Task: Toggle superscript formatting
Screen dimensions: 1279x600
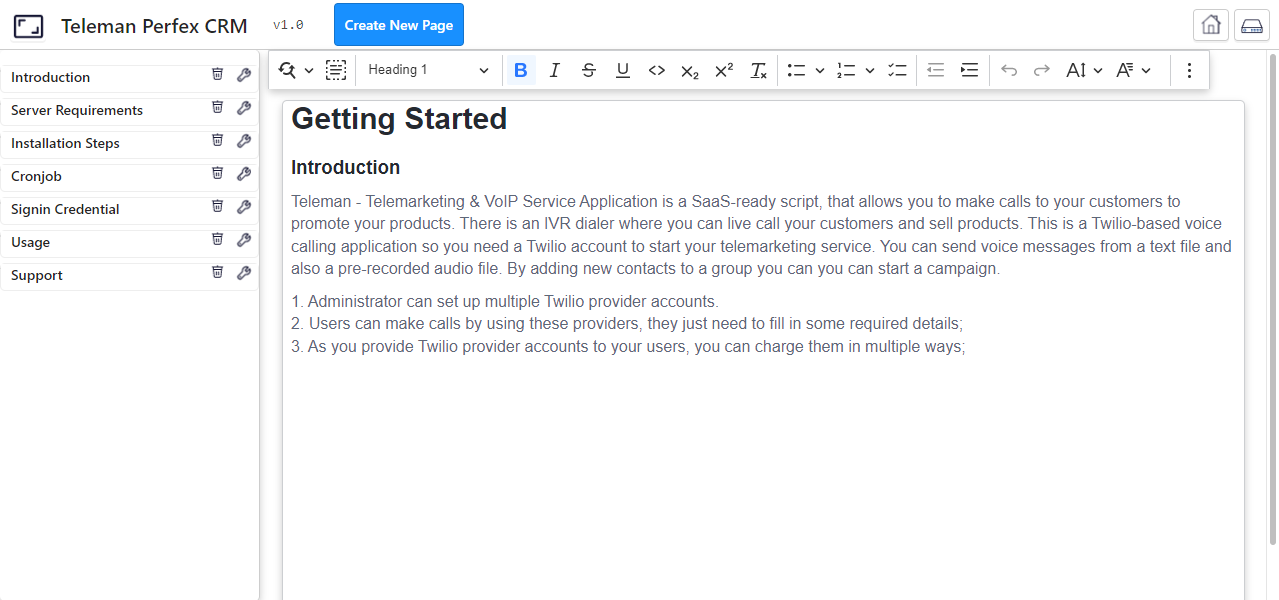Action: click(724, 70)
